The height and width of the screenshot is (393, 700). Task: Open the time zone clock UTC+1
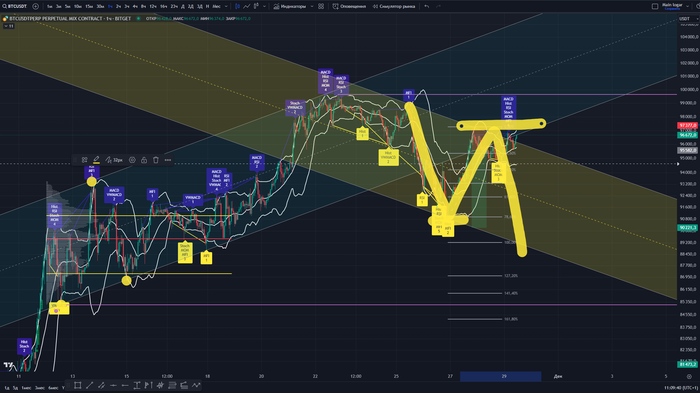tap(681, 388)
